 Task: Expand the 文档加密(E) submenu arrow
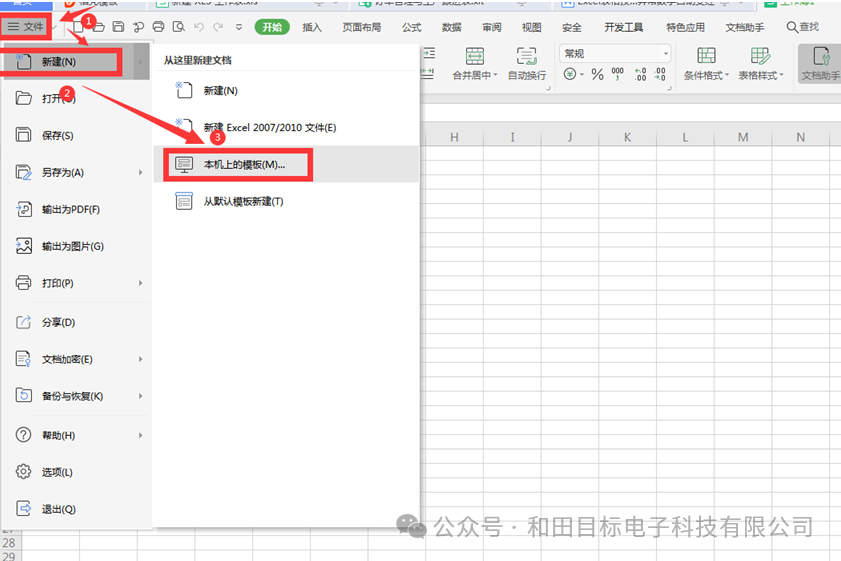click(x=141, y=359)
